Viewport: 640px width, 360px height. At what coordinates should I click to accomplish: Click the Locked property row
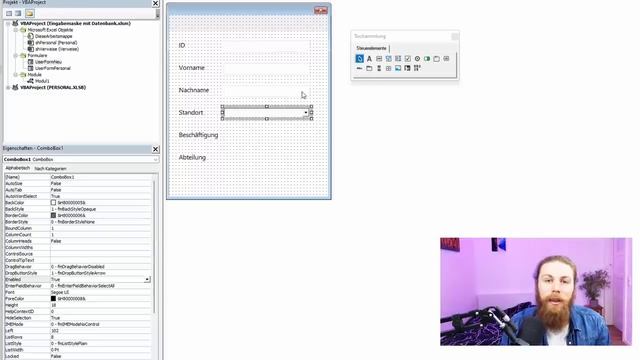(x=78, y=356)
